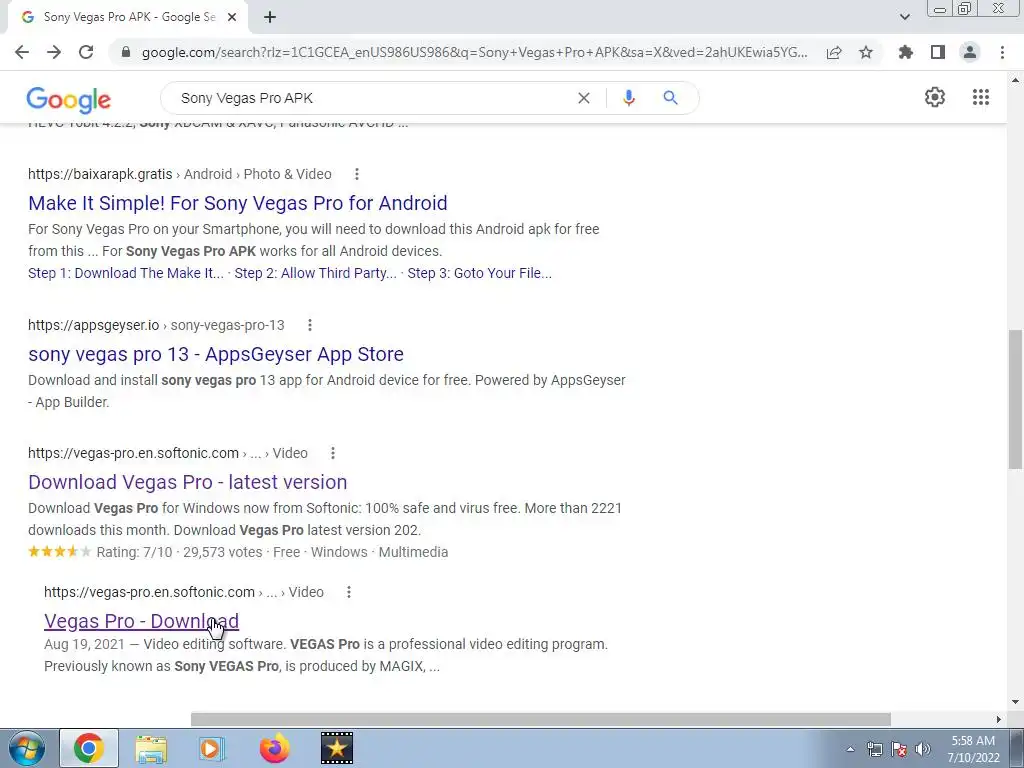1024x768 pixels.
Task: Open options for the indented softonic result
Action: (x=349, y=592)
